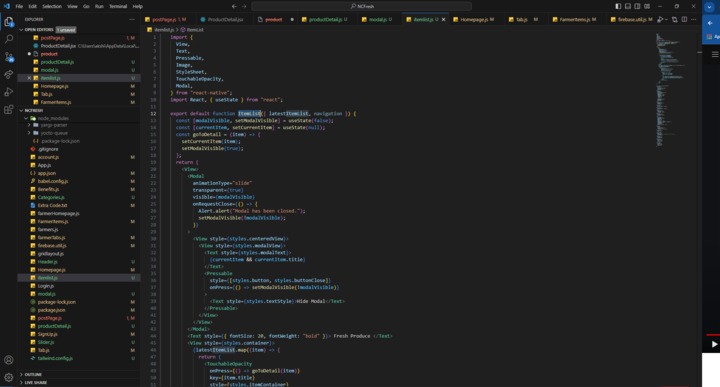Click the 1 unsaved badge

point(66,30)
